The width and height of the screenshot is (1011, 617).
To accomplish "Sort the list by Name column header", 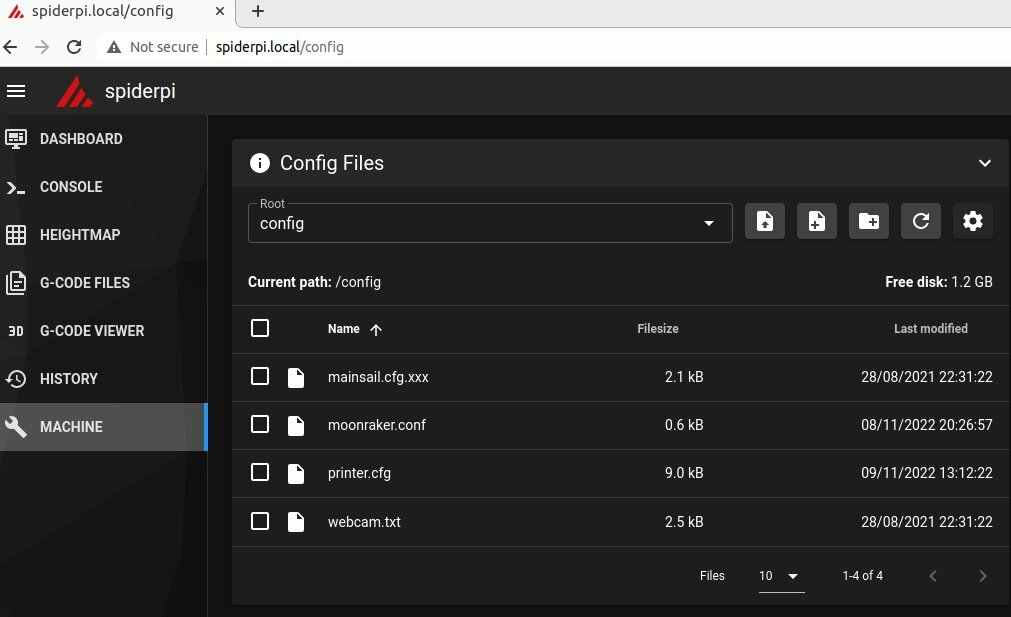I will pyautogui.click(x=344, y=329).
